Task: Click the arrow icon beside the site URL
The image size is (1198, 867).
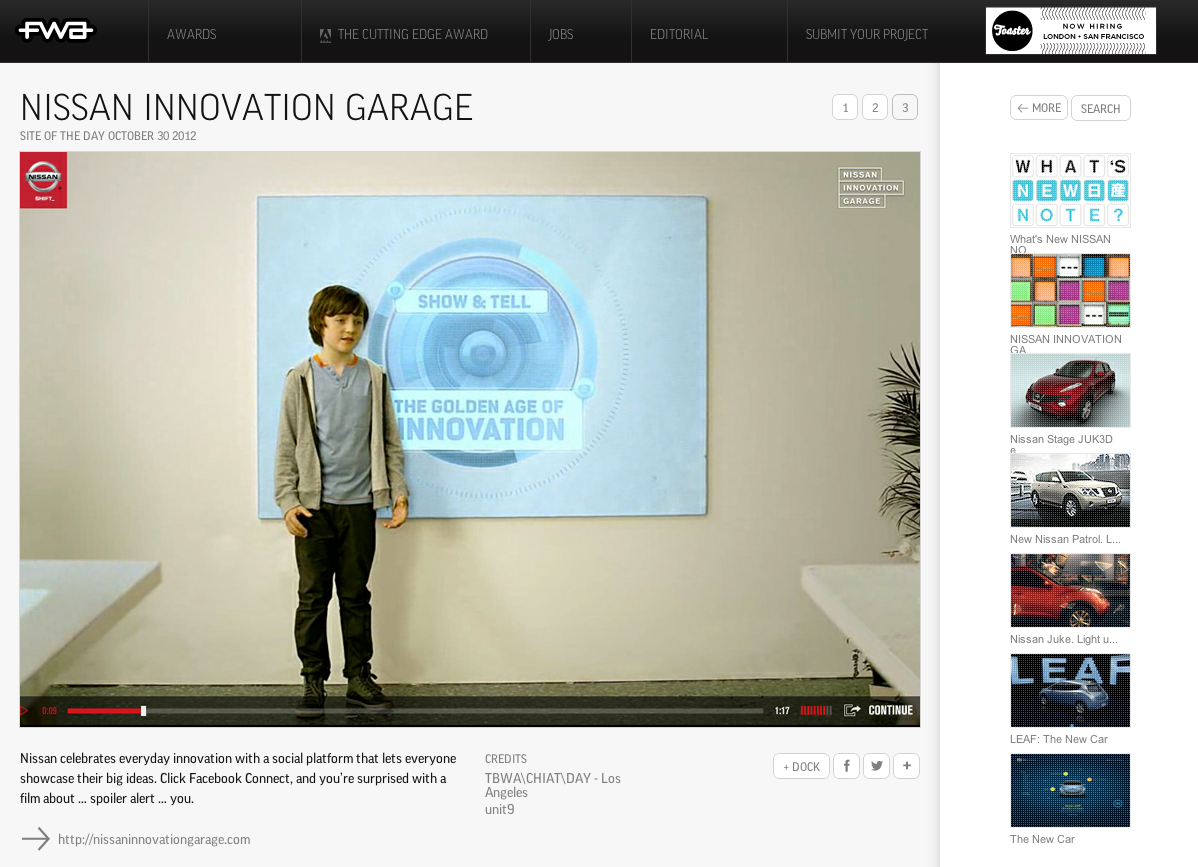Action: coord(35,839)
